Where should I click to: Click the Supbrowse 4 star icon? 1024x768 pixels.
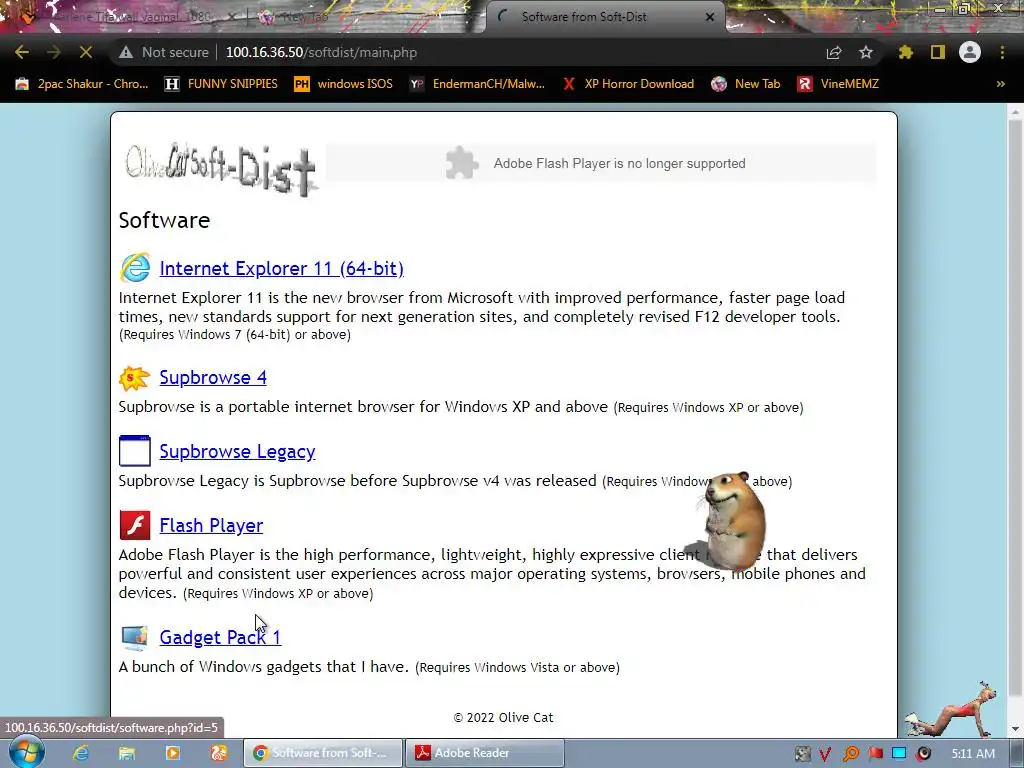coord(134,378)
